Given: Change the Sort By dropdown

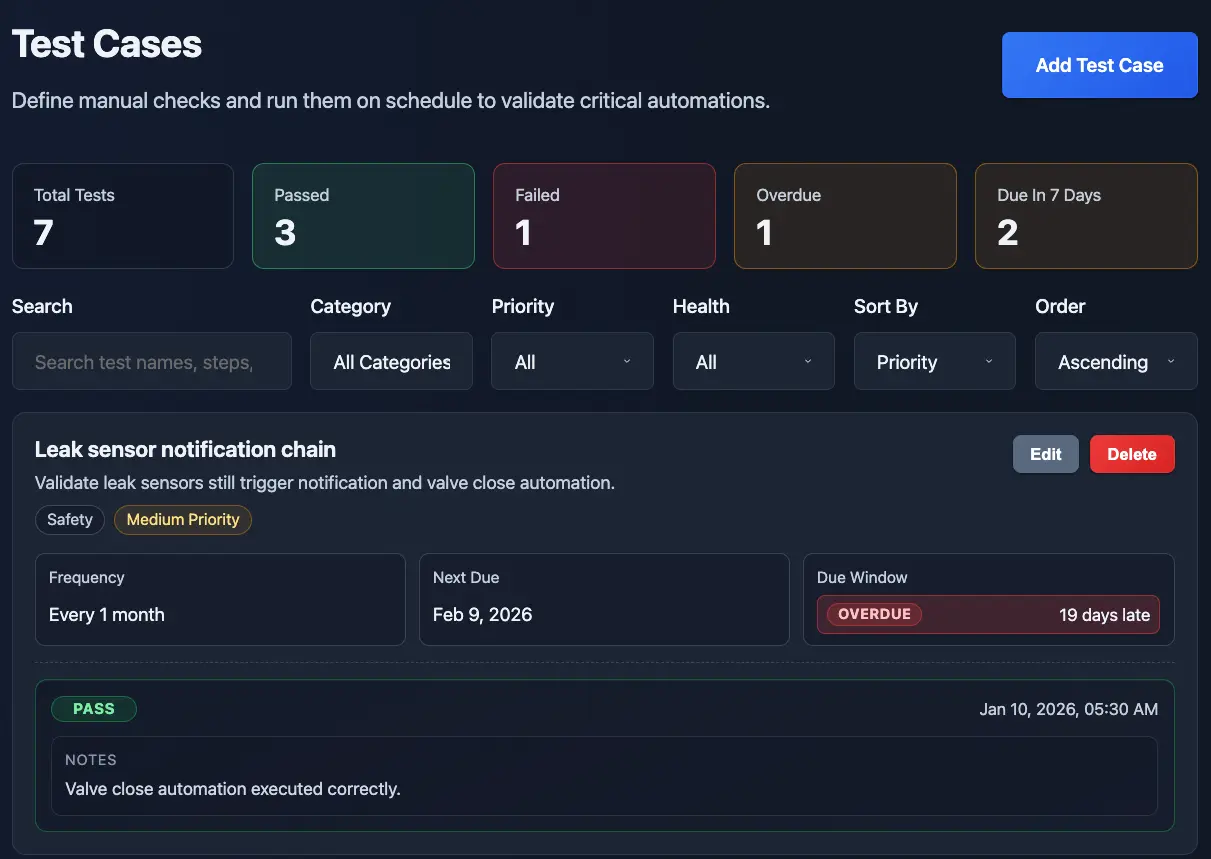Looking at the screenshot, I should (934, 362).
